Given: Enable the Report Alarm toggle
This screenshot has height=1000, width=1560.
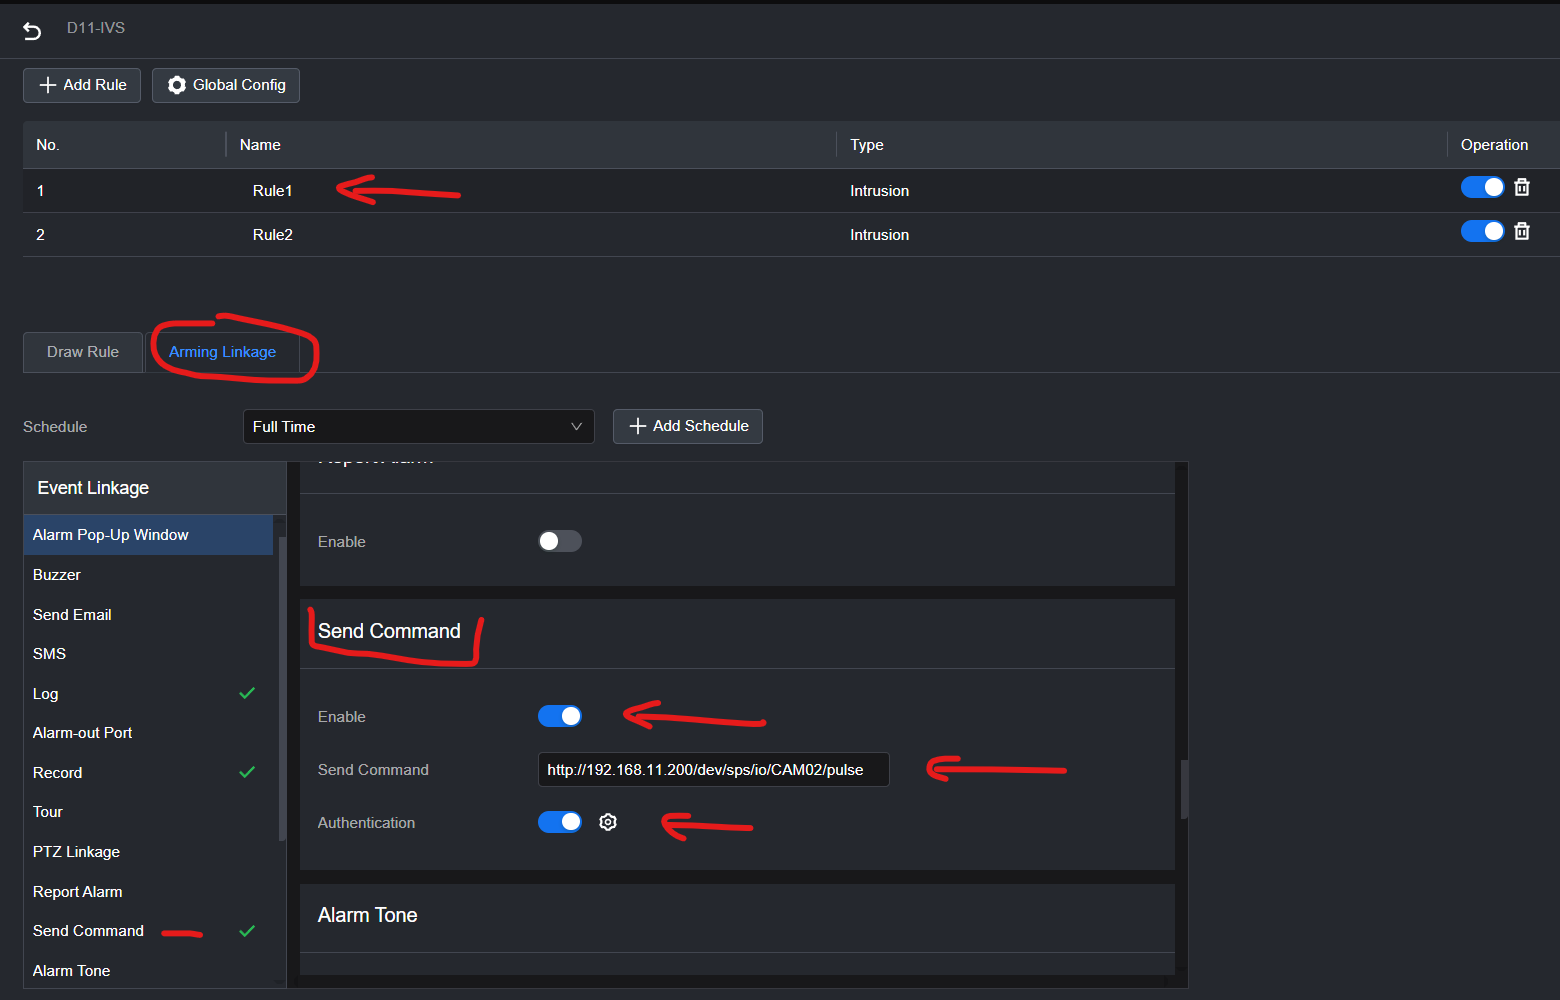Looking at the screenshot, I should pos(560,541).
